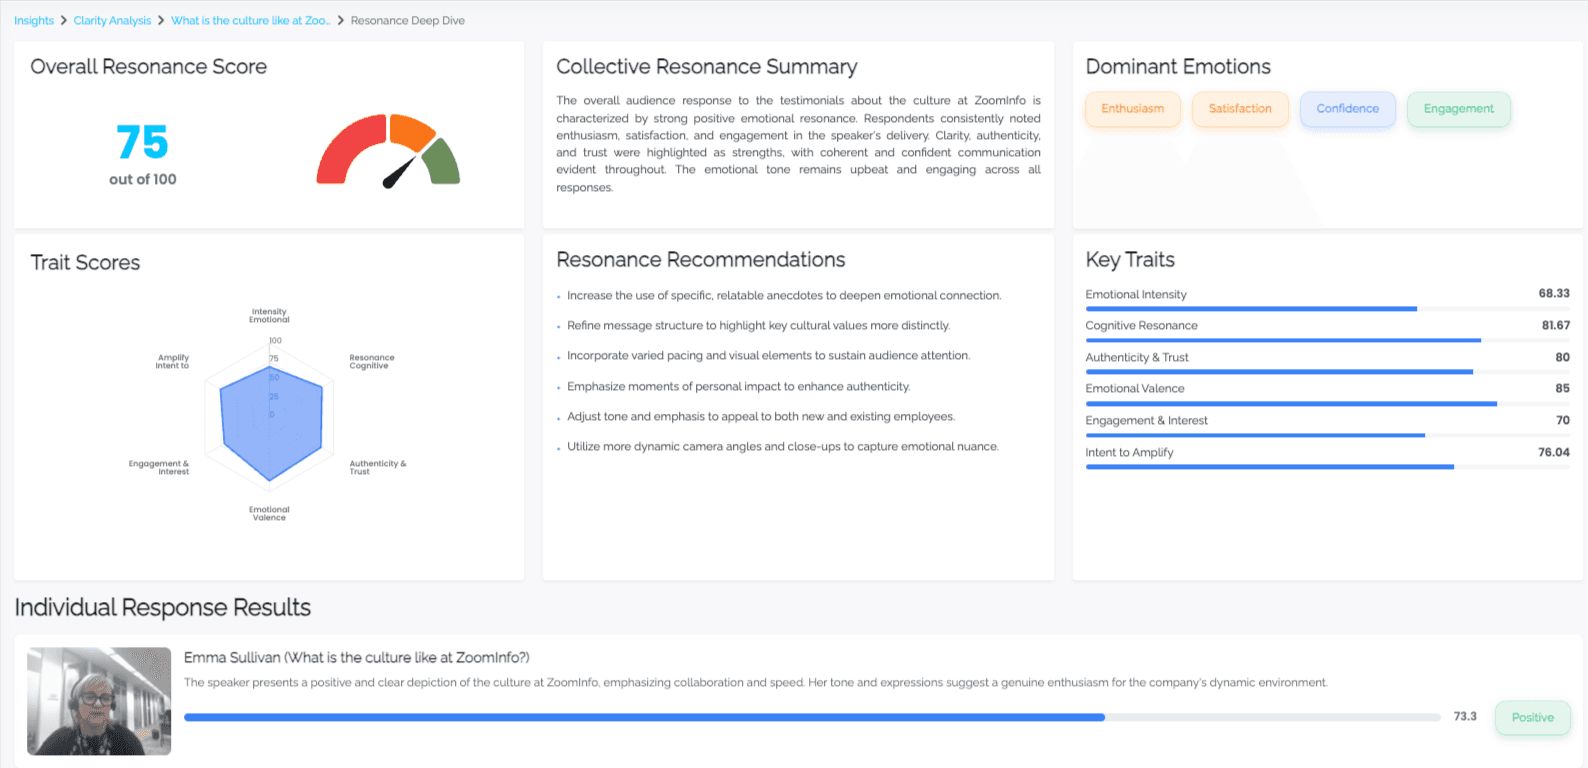Click the resonance score gauge needle
Image resolution: width=1588 pixels, height=768 pixels.
tap(400, 171)
